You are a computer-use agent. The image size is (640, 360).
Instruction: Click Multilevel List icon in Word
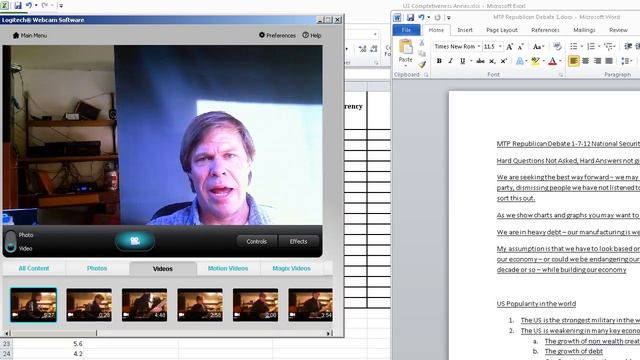click(x=608, y=47)
